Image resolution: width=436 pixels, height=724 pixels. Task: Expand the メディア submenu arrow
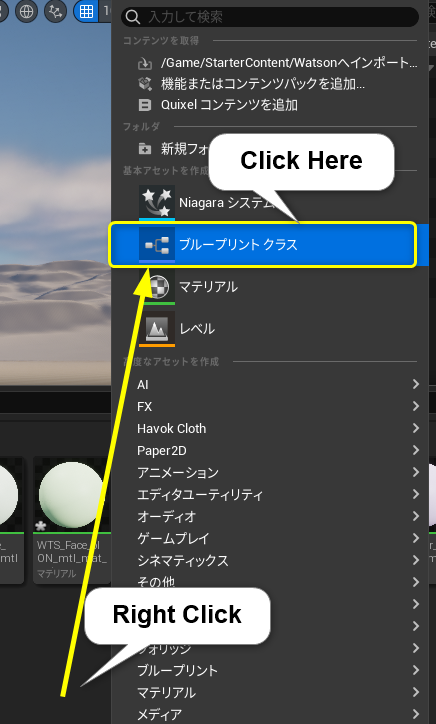point(416,714)
